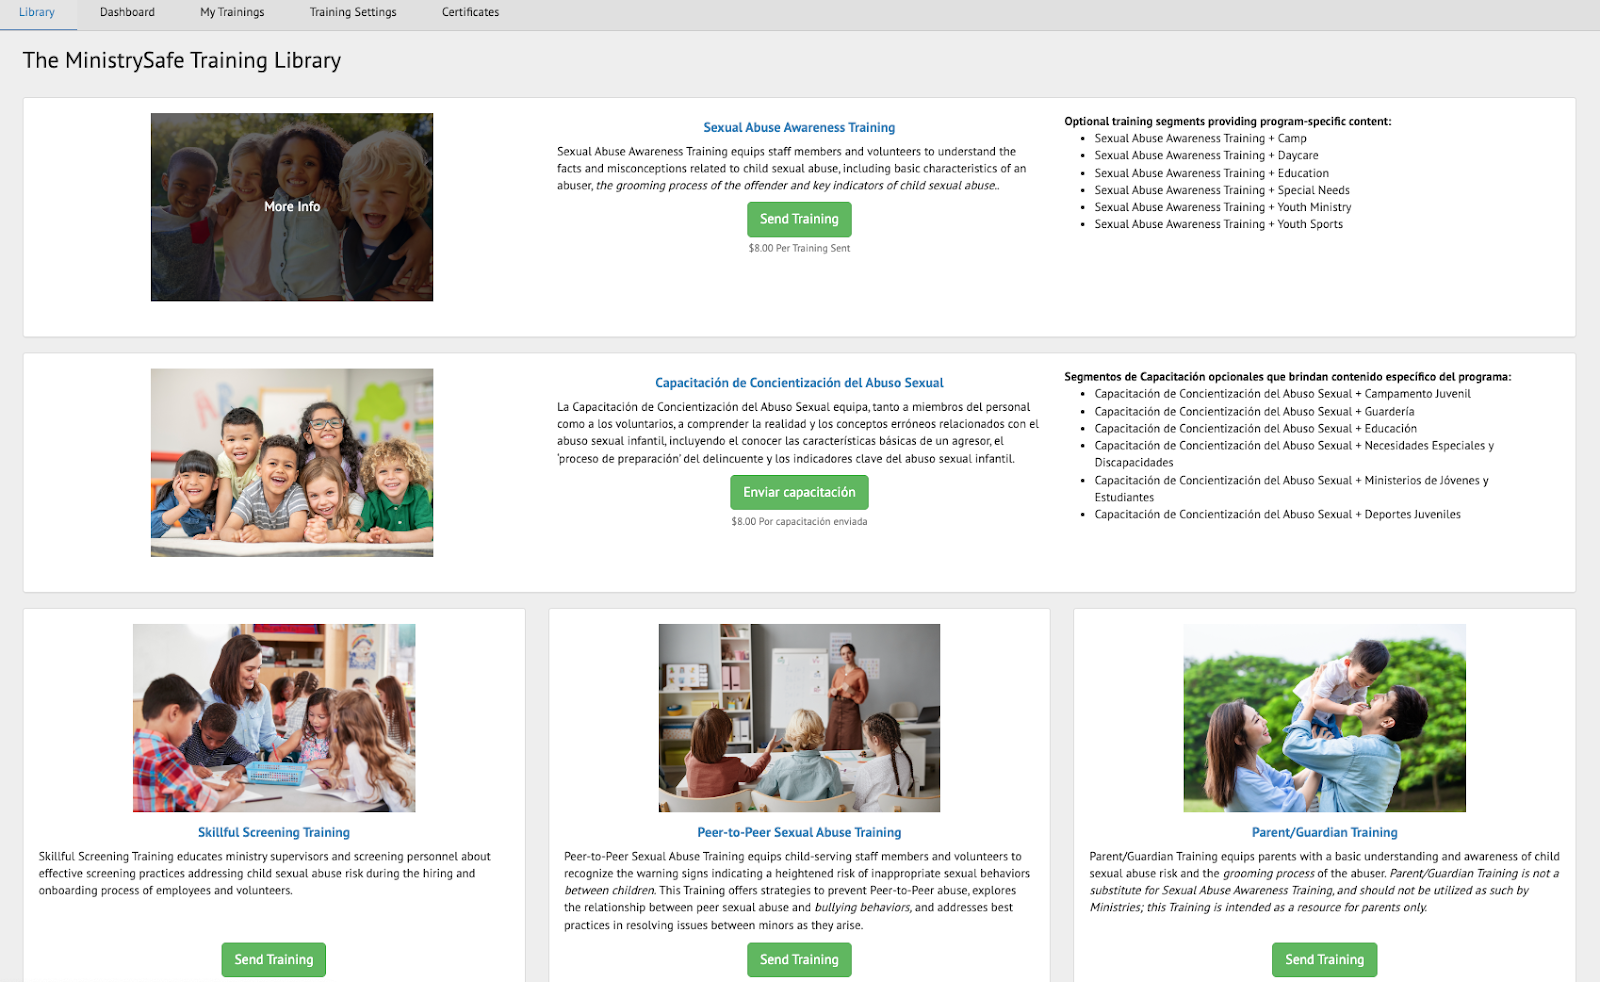Open Sexual Abuse Awareness Training title link
The height and width of the screenshot is (982, 1600).
tap(799, 128)
